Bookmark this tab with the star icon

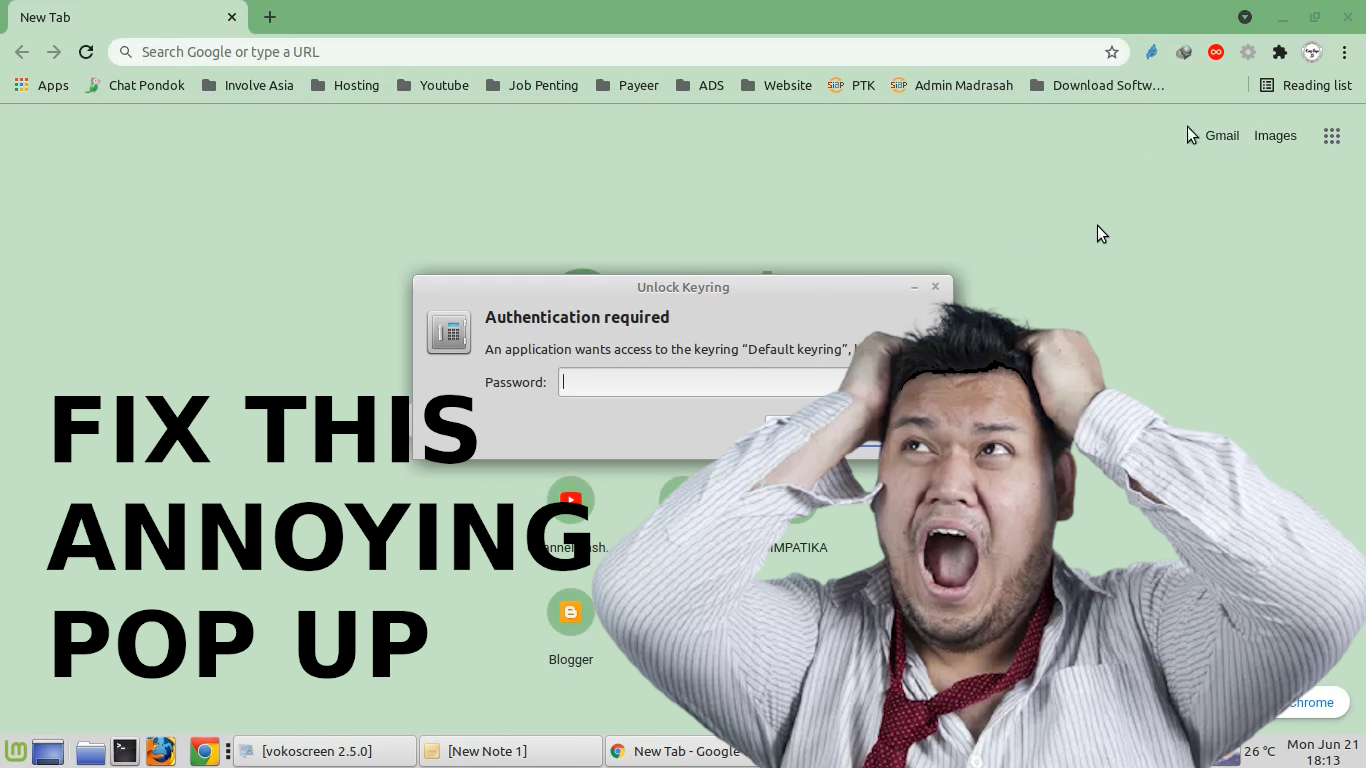tap(1111, 52)
